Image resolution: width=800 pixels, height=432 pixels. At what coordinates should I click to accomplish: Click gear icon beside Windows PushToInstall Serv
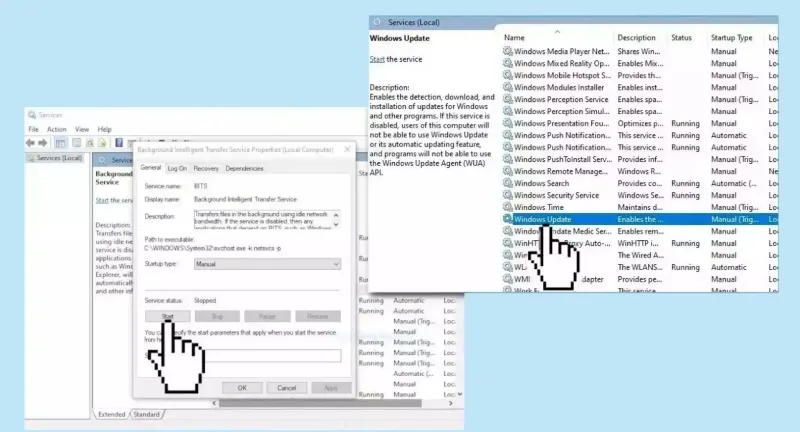pos(508,159)
